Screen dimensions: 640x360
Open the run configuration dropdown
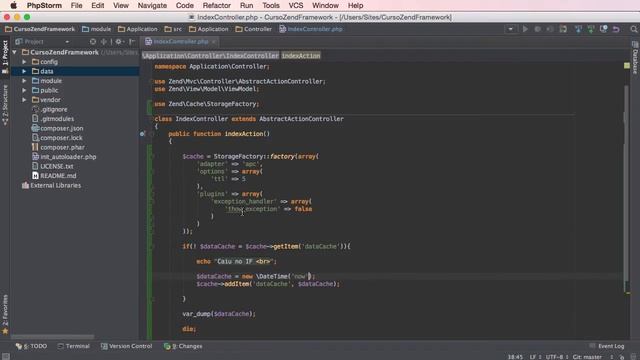point(510,29)
